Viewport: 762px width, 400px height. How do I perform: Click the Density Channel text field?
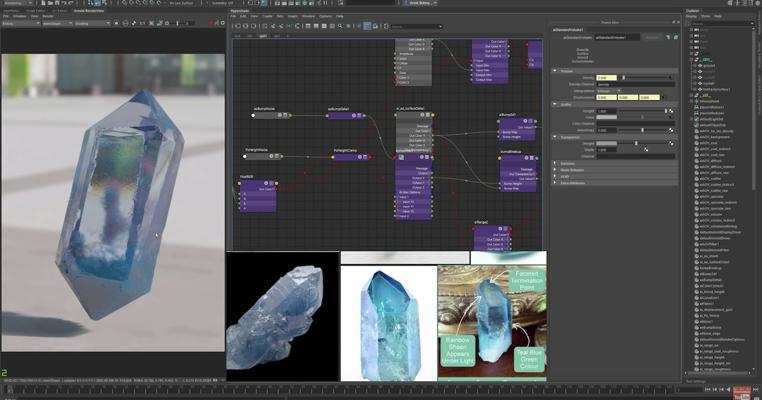pos(635,84)
